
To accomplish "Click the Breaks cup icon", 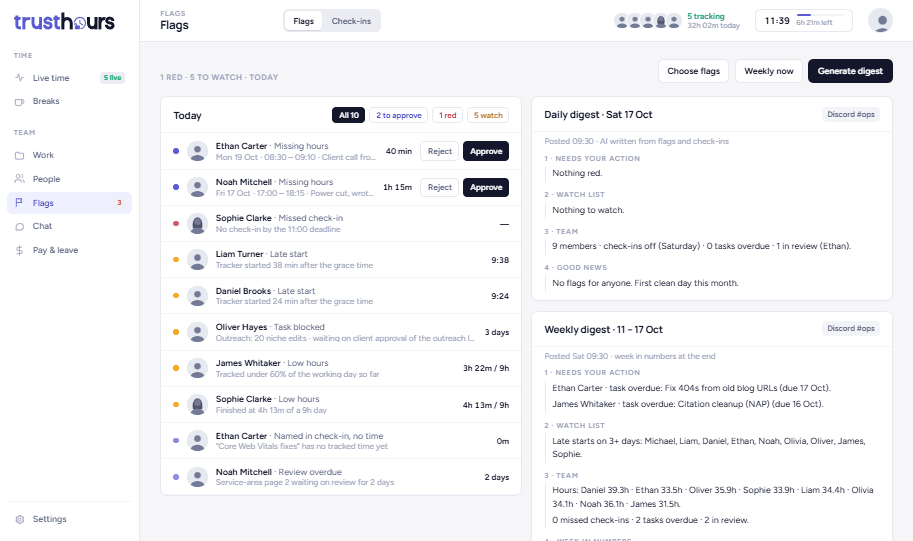I will tap(19, 101).
